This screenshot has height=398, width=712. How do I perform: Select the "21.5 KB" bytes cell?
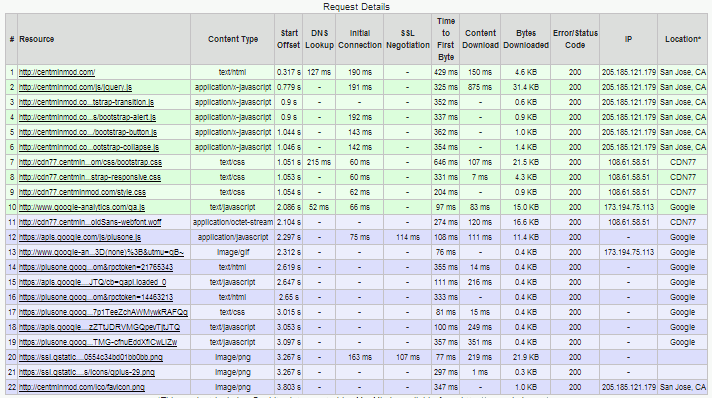tap(526, 162)
